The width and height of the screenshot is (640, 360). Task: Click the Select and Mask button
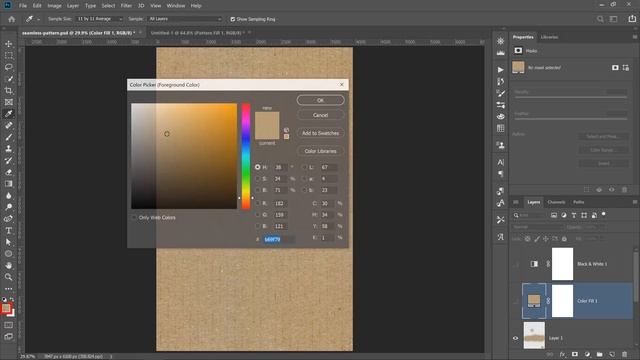click(x=604, y=136)
